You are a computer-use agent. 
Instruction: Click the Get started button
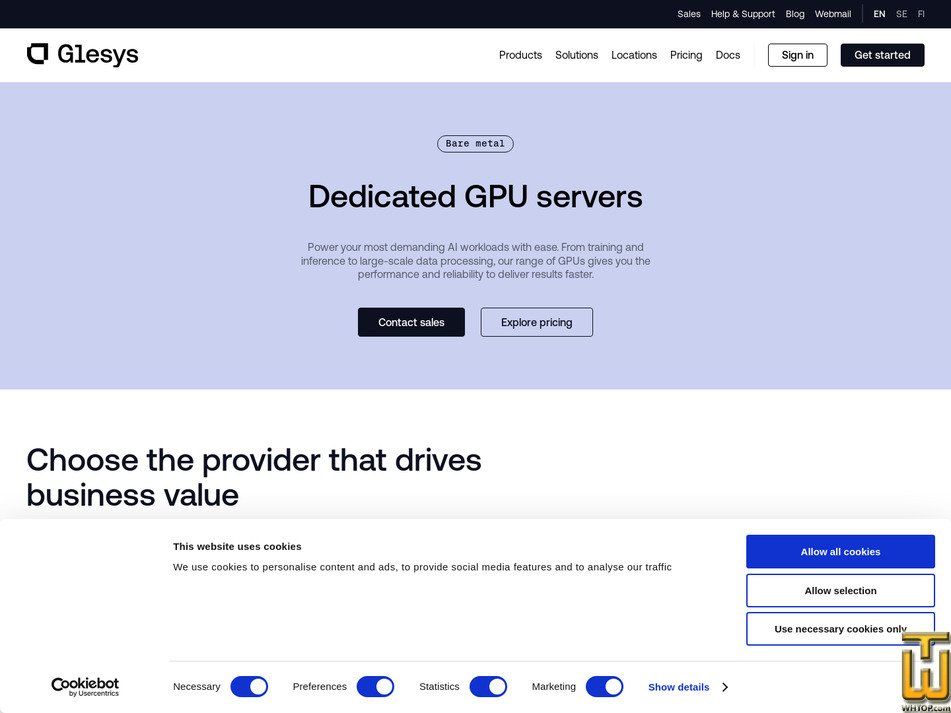(882, 55)
